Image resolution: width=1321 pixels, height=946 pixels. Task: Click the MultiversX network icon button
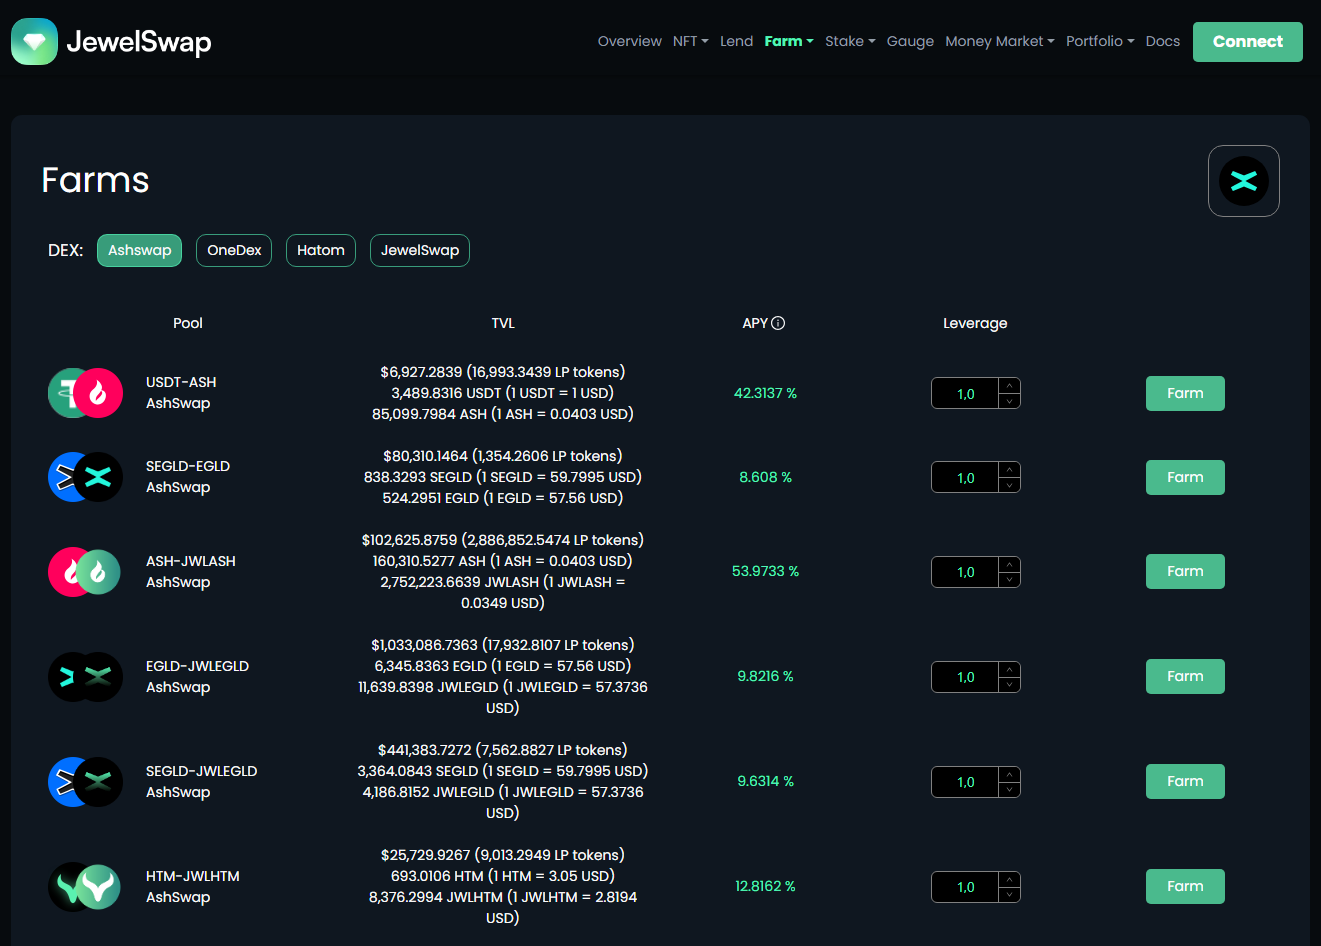coord(1243,181)
